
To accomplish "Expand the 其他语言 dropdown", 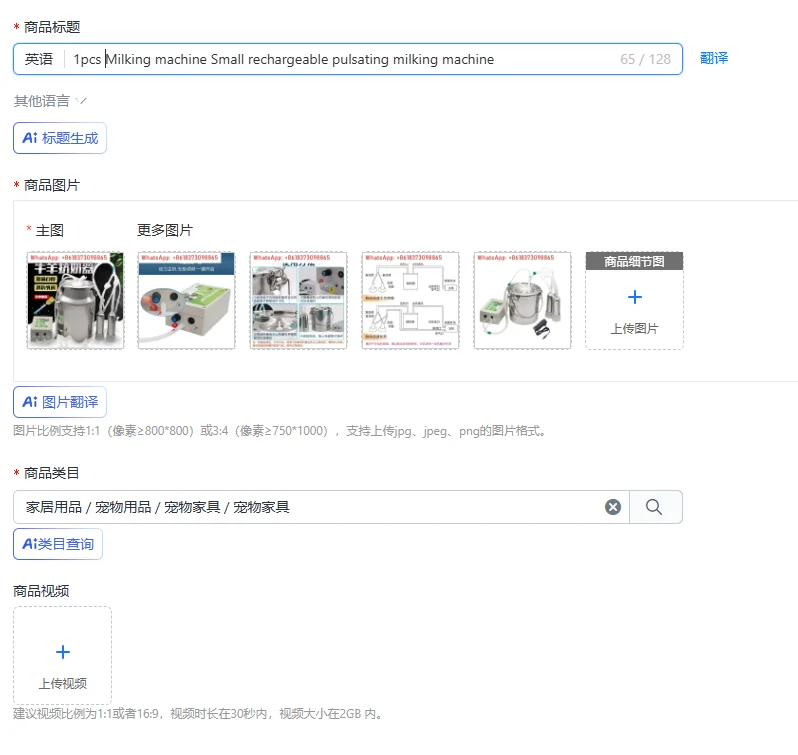I will click(50, 101).
